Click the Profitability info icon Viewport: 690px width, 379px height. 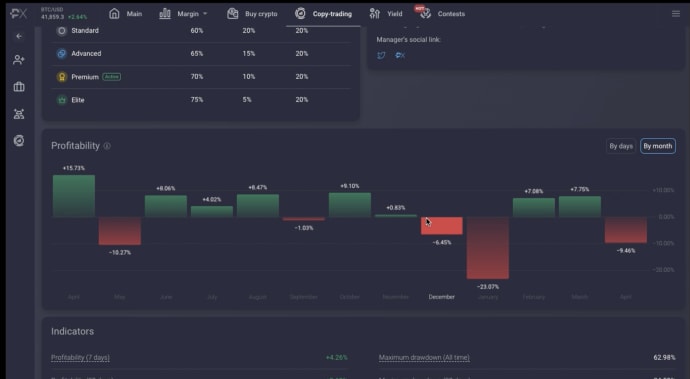[x=107, y=146]
